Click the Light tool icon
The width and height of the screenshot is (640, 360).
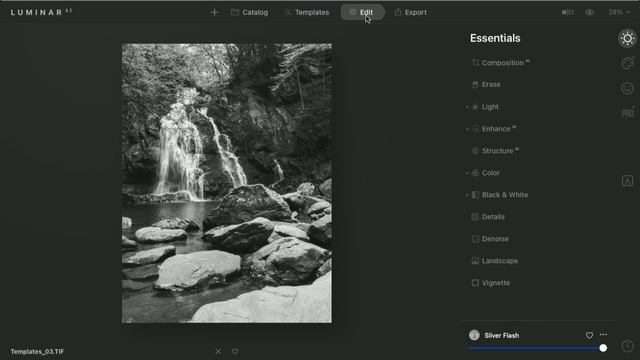click(x=475, y=107)
